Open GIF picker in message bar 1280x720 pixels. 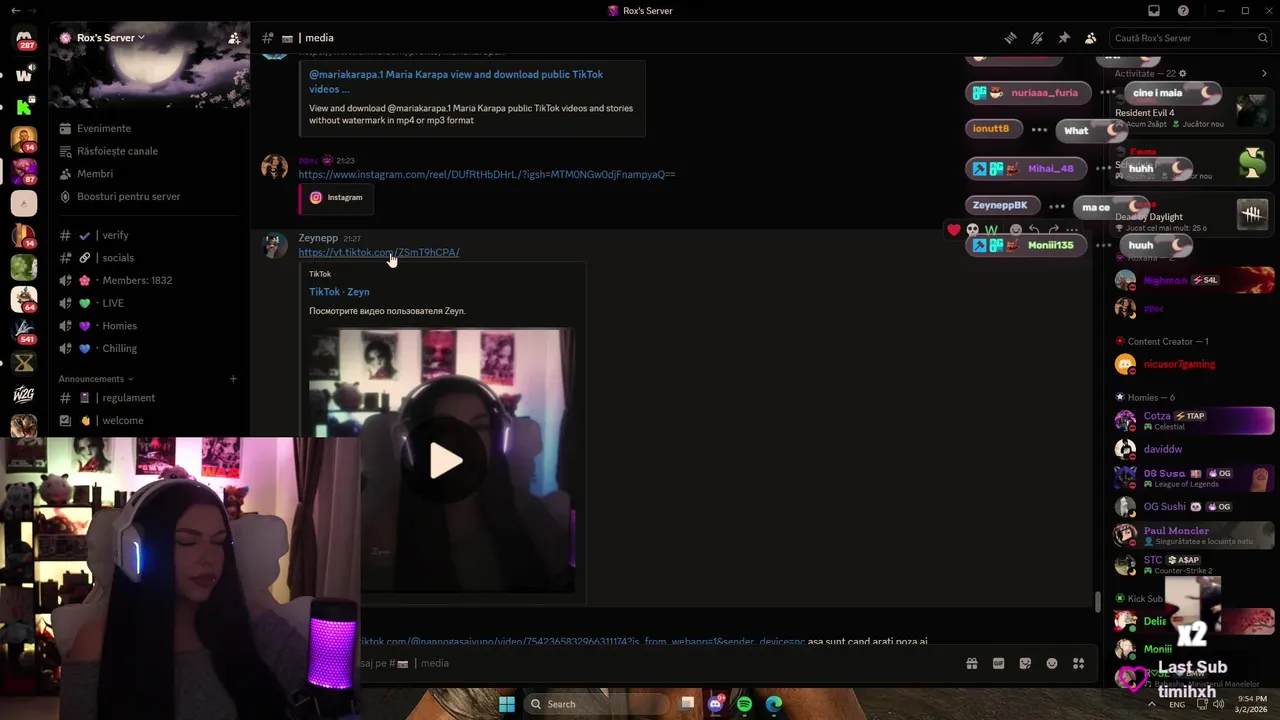click(998, 663)
